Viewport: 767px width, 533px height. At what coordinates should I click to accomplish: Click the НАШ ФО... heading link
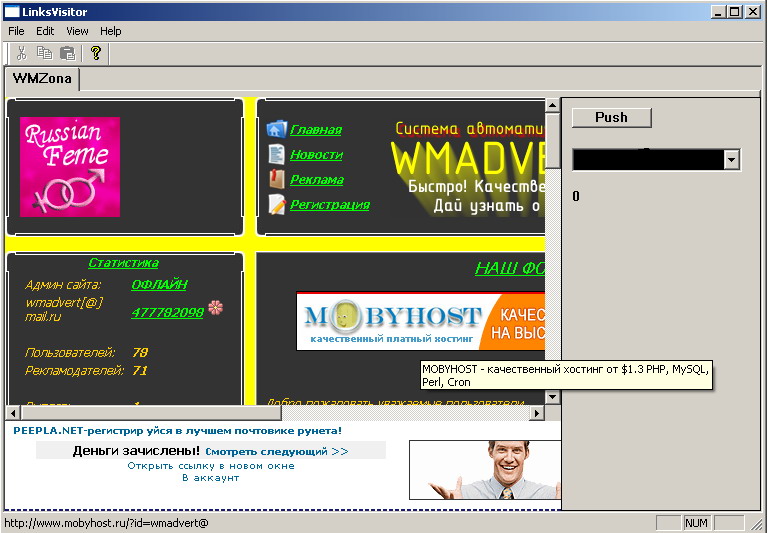click(x=510, y=268)
